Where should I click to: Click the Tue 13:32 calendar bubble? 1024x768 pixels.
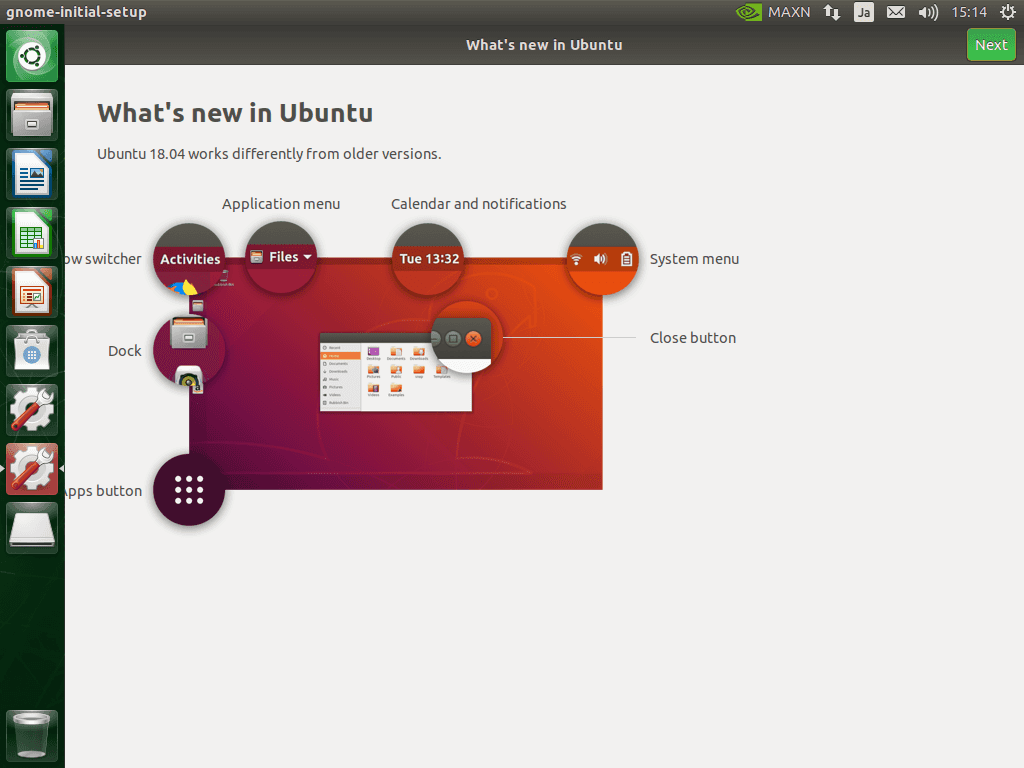(428, 259)
